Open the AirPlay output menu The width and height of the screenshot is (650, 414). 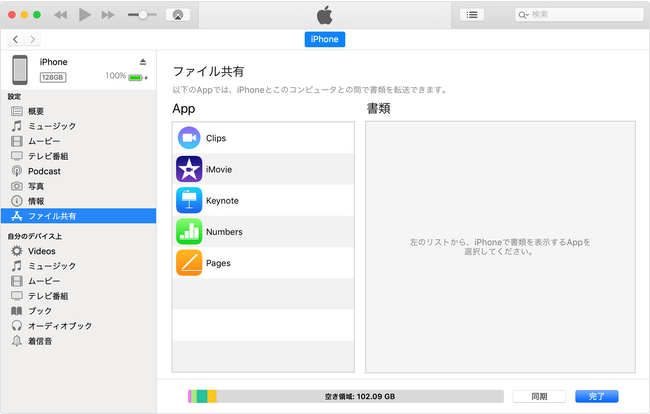[x=178, y=15]
